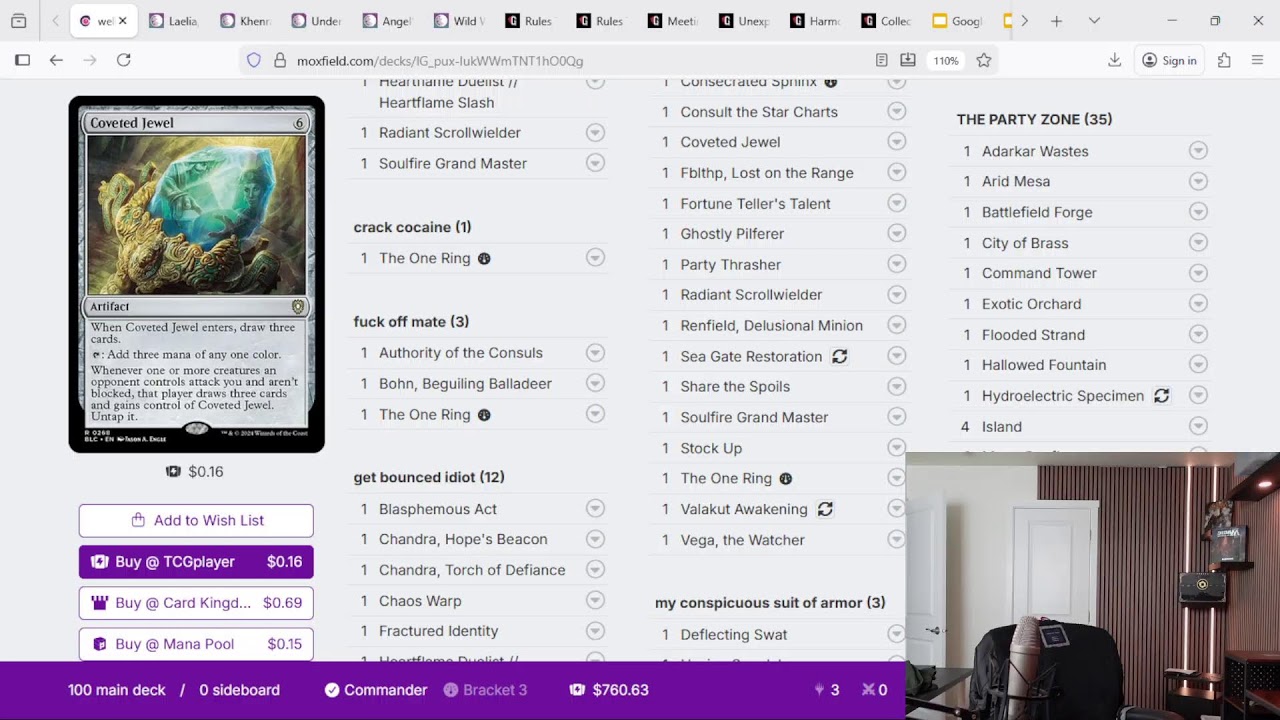The height and width of the screenshot is (720, 1280).
Task: Show tracking protection shield info
Action: [254, 60]
